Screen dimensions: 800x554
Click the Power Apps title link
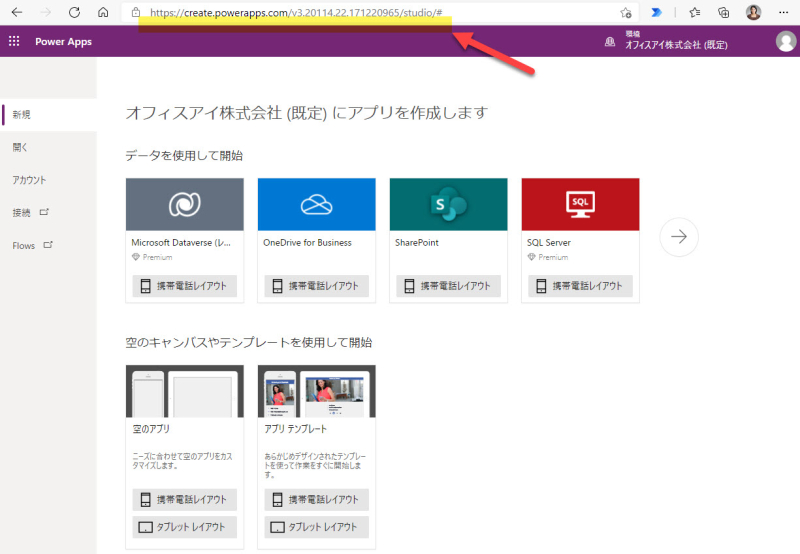[63, 42]
